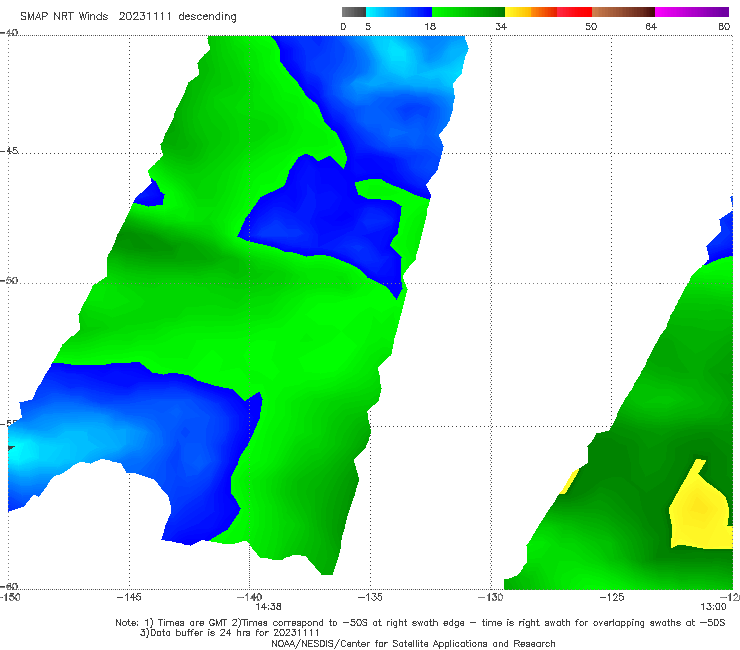Click the note '3)Data buffer is 24 hrs'
The height and width of the screenshot is (650, 740).
tap(229, 633)
